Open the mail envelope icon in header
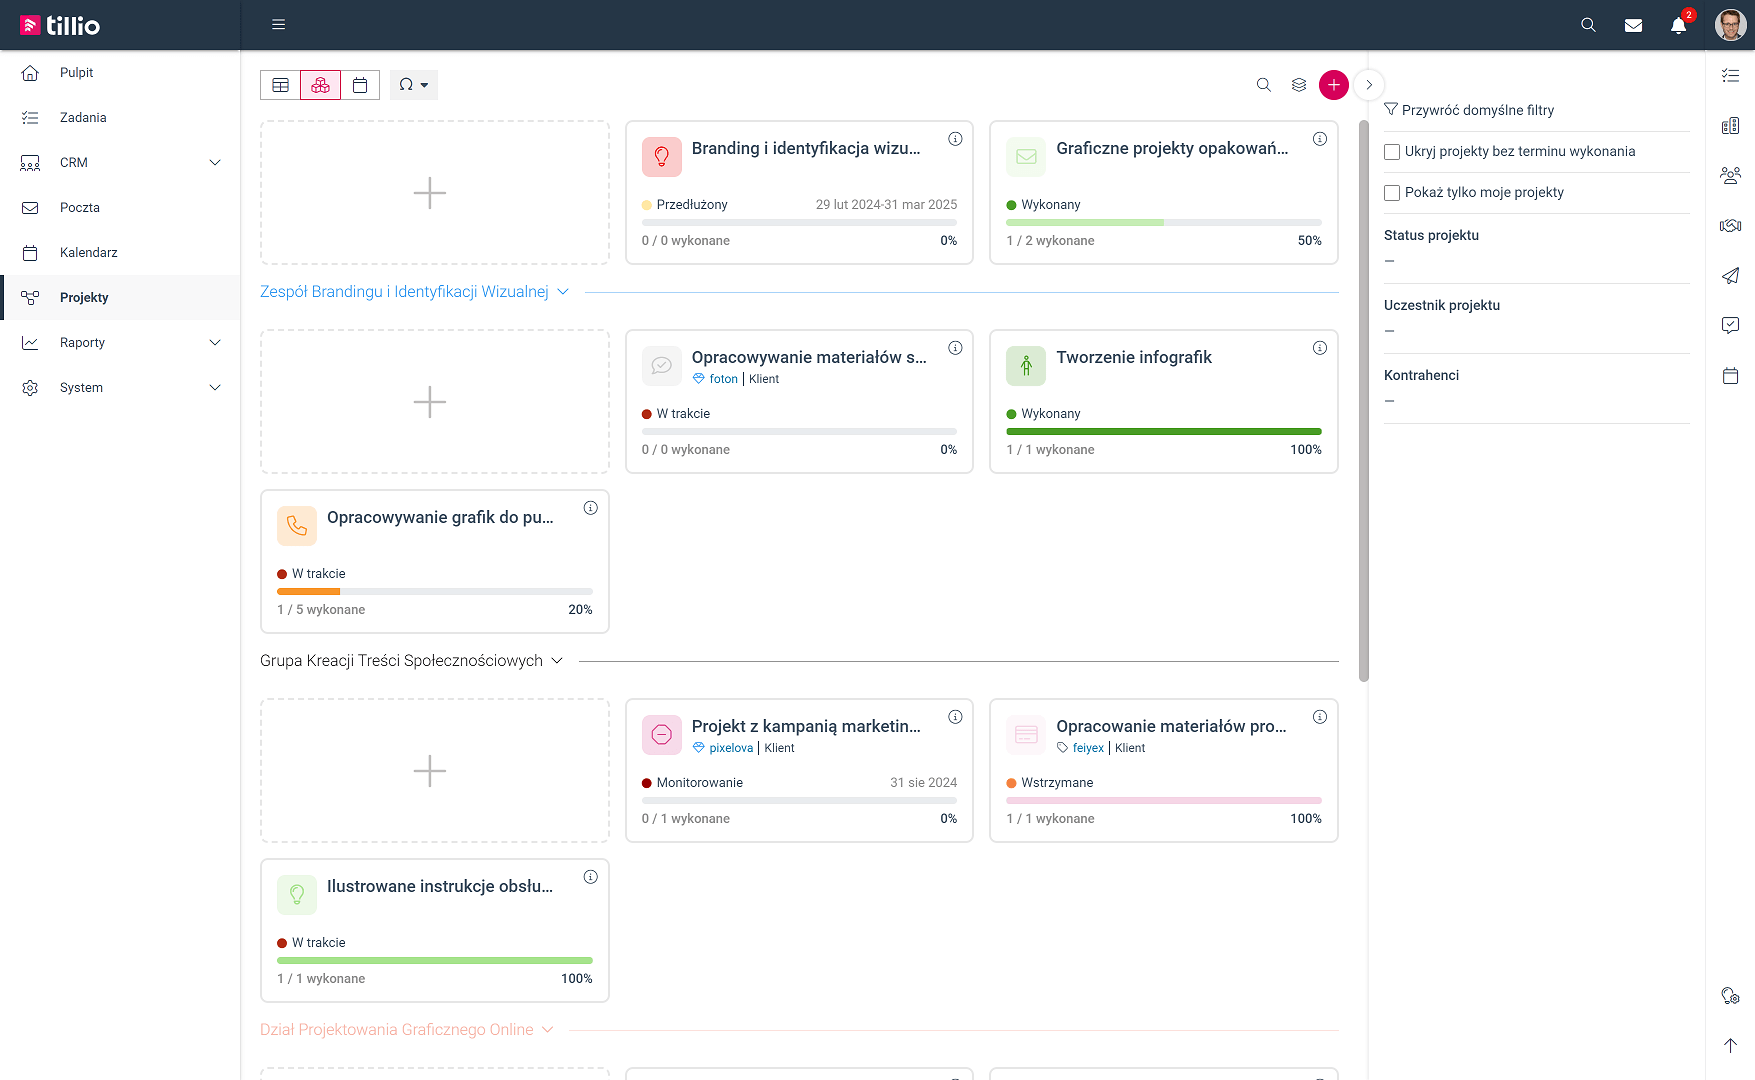The height and width of the screenshot is (1080, 1755). (x=1633, y=25)
